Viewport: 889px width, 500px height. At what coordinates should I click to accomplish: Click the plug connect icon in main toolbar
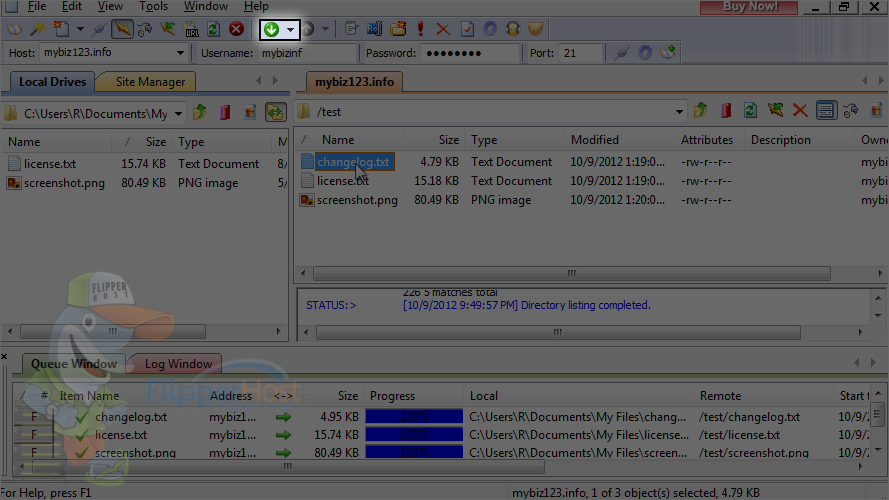click(x=99, y=29)
